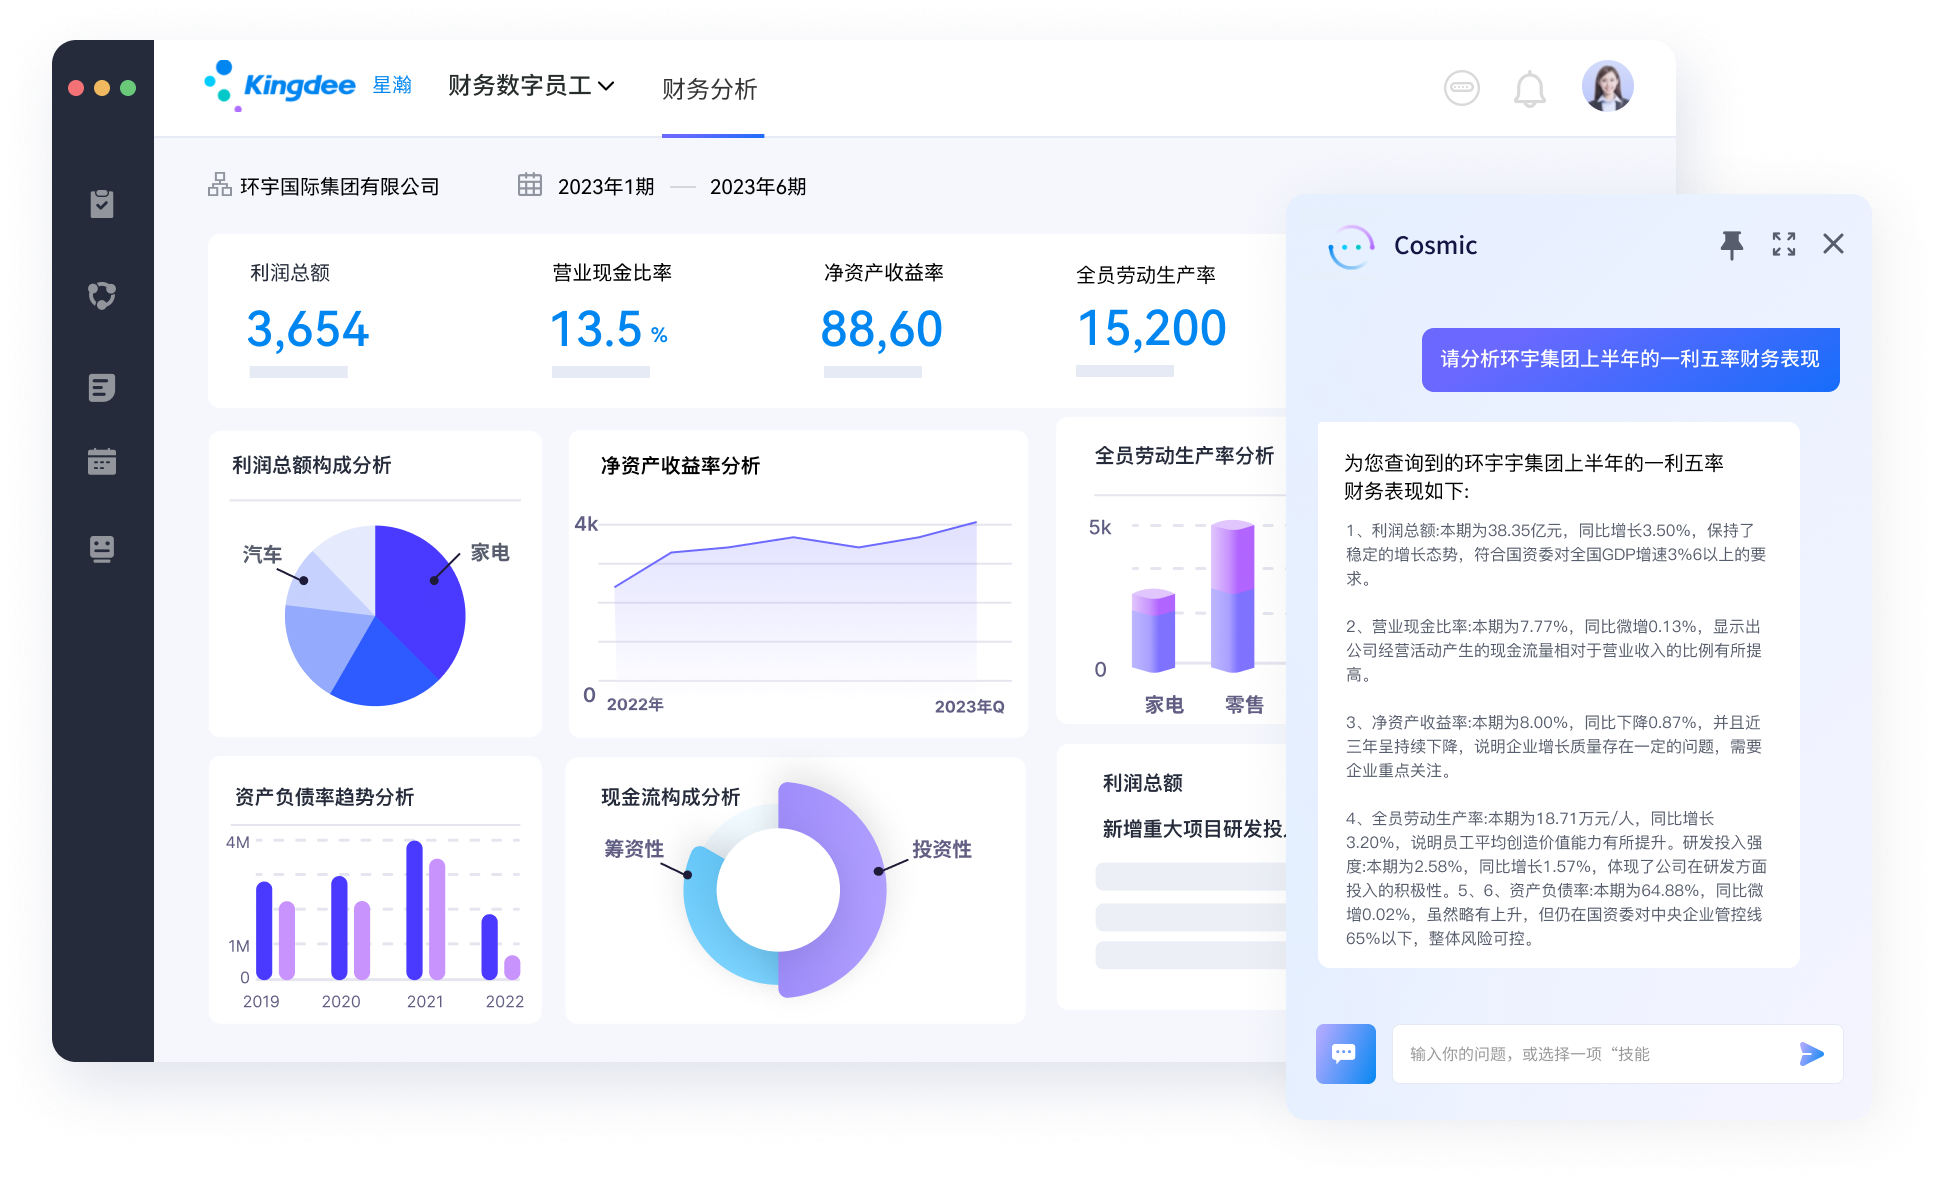
Task: Click the blue chat skills button
Action: click(1345, 1054)
